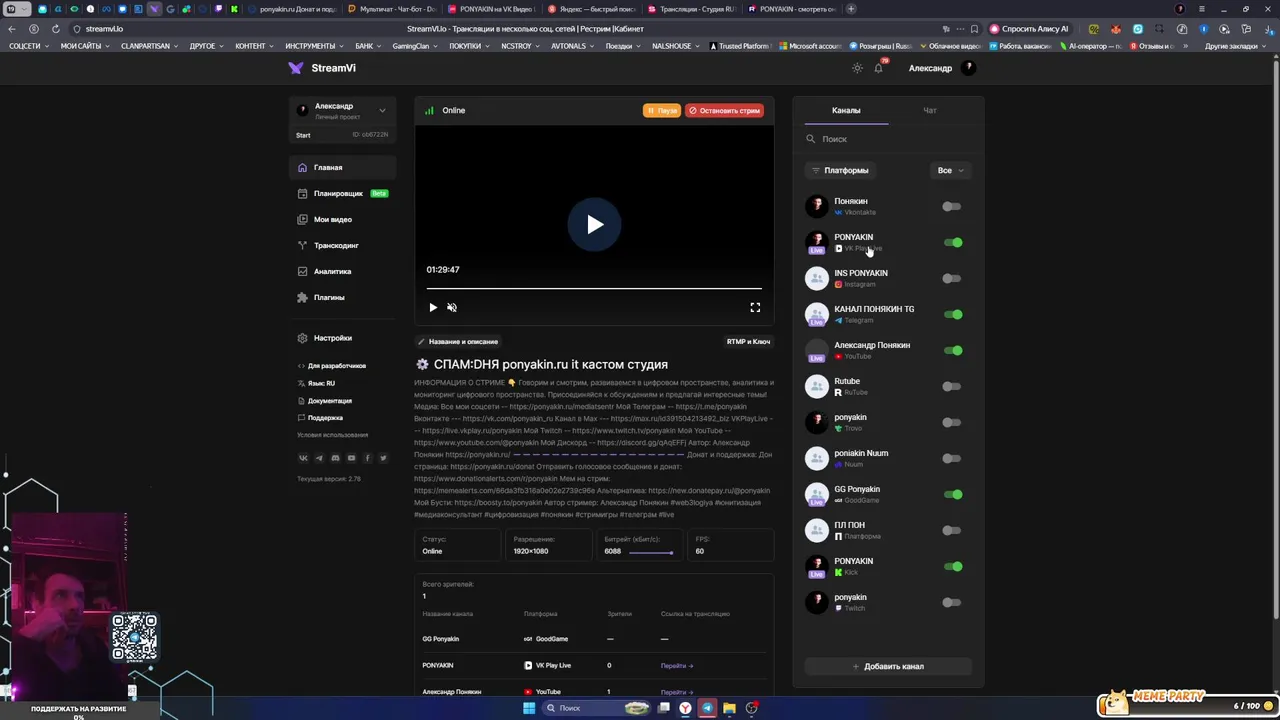Screen dimensions: 1280x720
Task: Click the fullscreen icon in video player
Action: coord(755,308)
